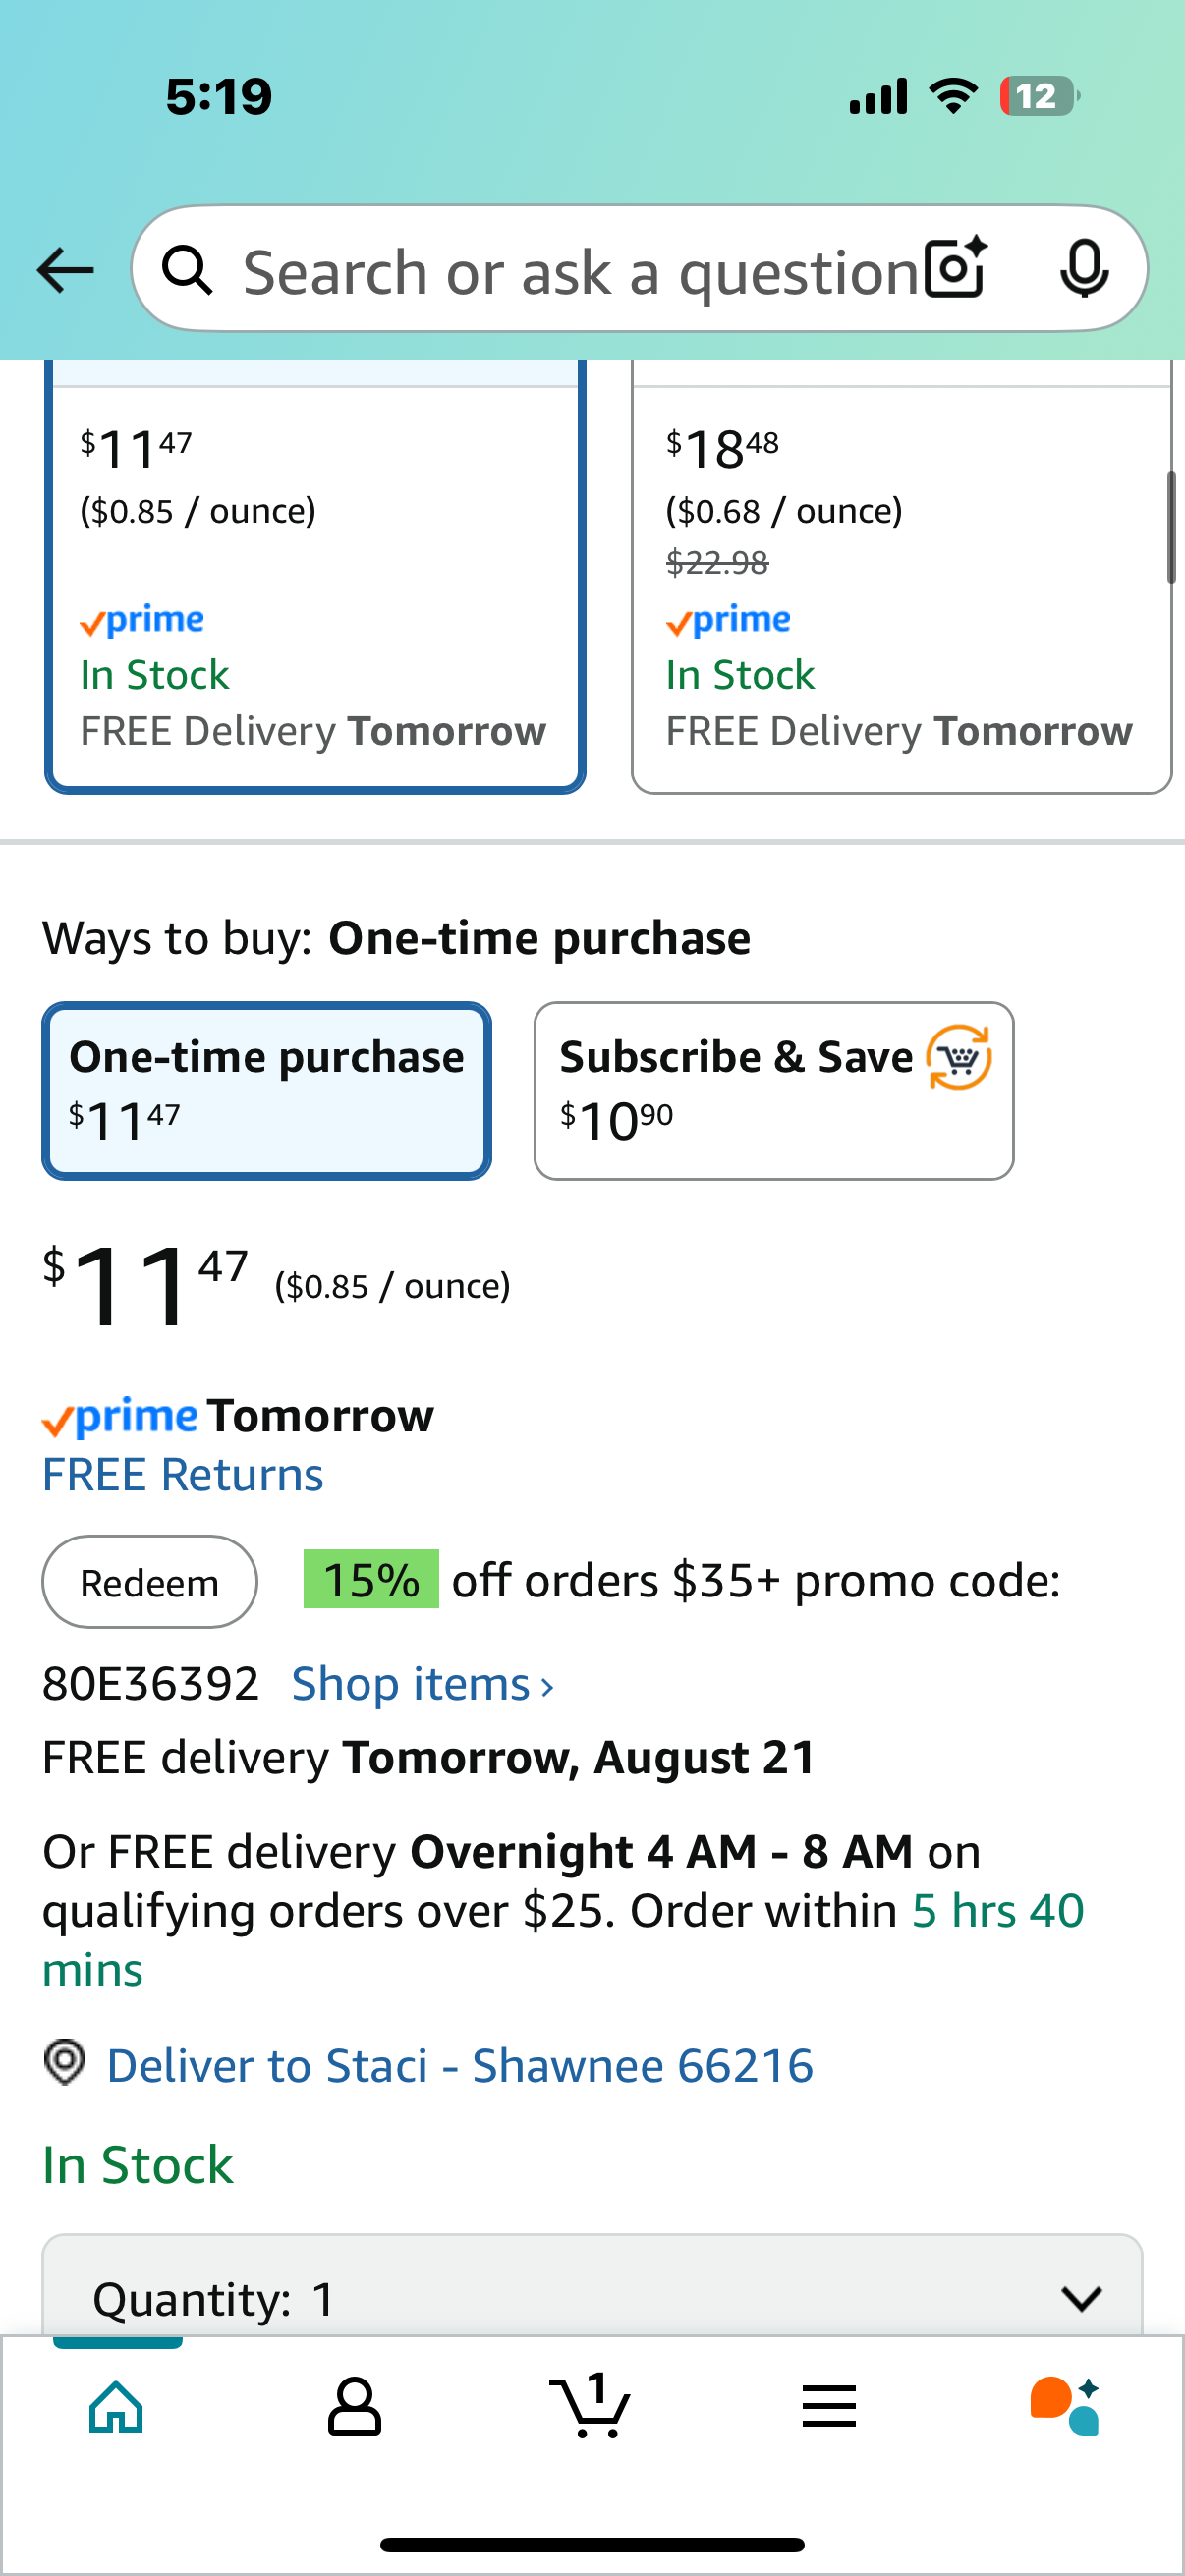This screenshot has height=2576, width=1185.
Task: Tap the back arrow icon
Action: click(65, 270)
